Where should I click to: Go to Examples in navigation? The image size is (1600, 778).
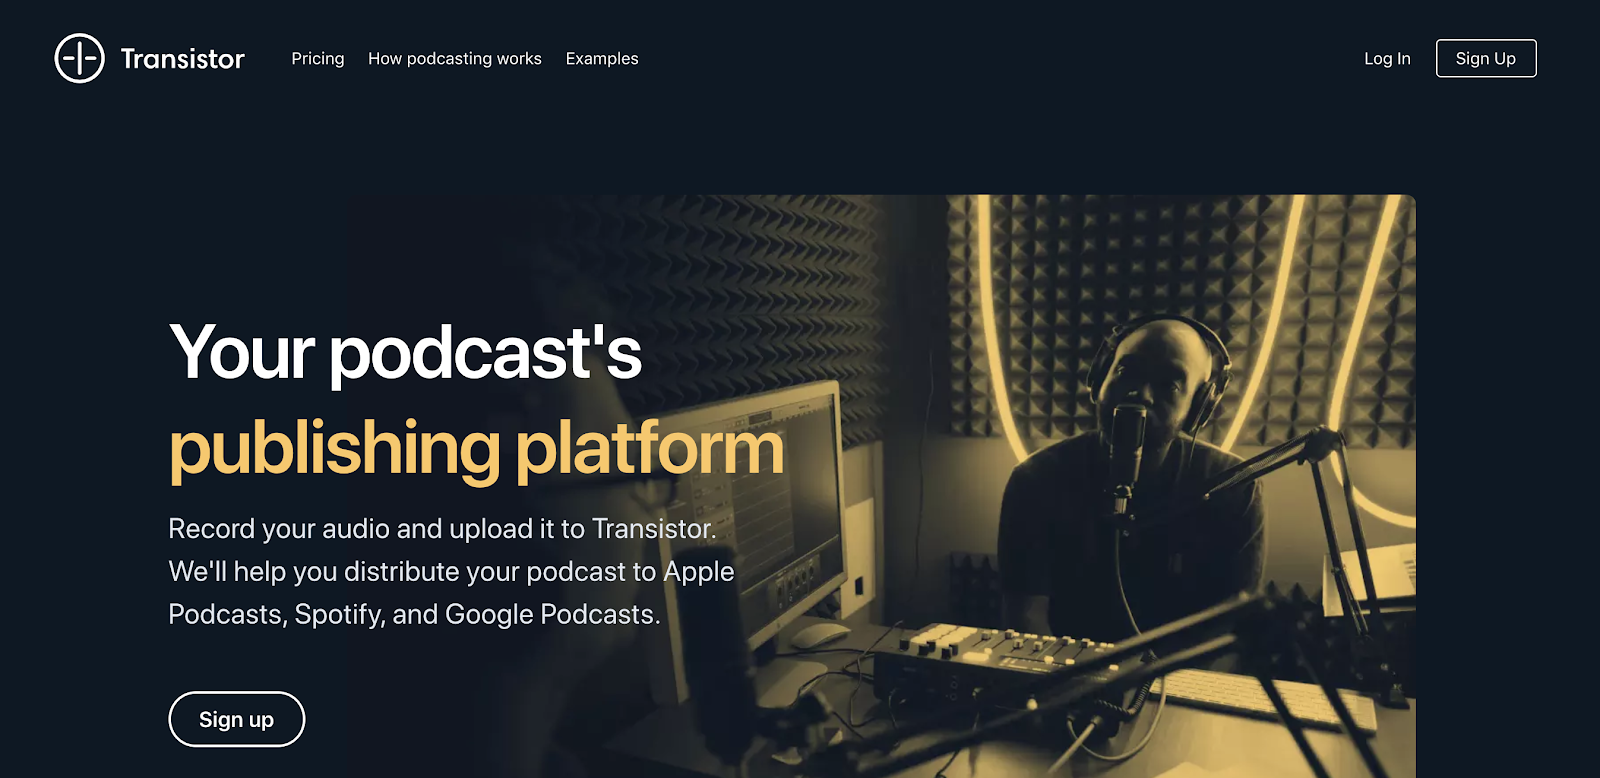(x=602, y=59)
